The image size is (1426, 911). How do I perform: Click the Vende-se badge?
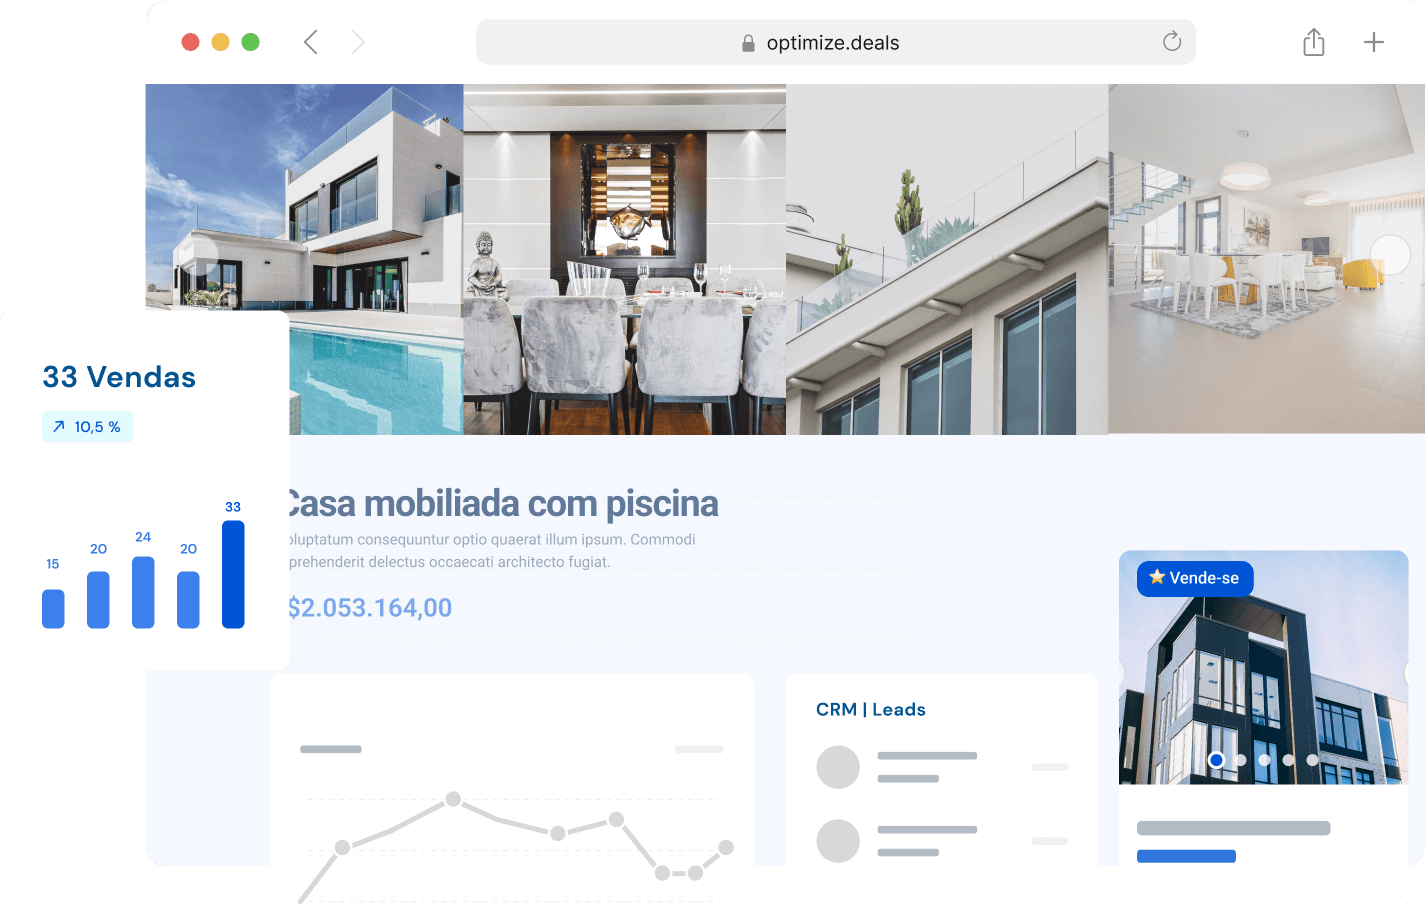pyautogui.click(x=1195, y=578)
